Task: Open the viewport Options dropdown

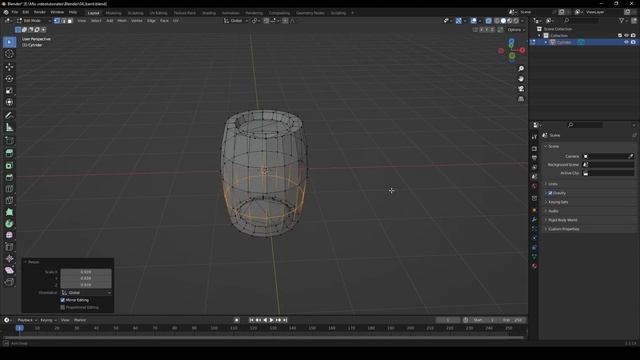Action: (516, 30)
